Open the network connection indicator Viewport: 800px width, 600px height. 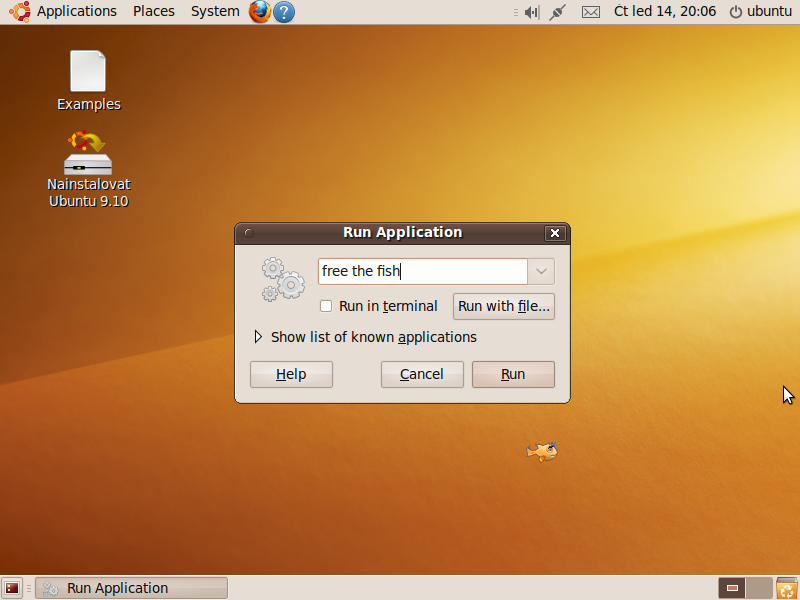557,12
